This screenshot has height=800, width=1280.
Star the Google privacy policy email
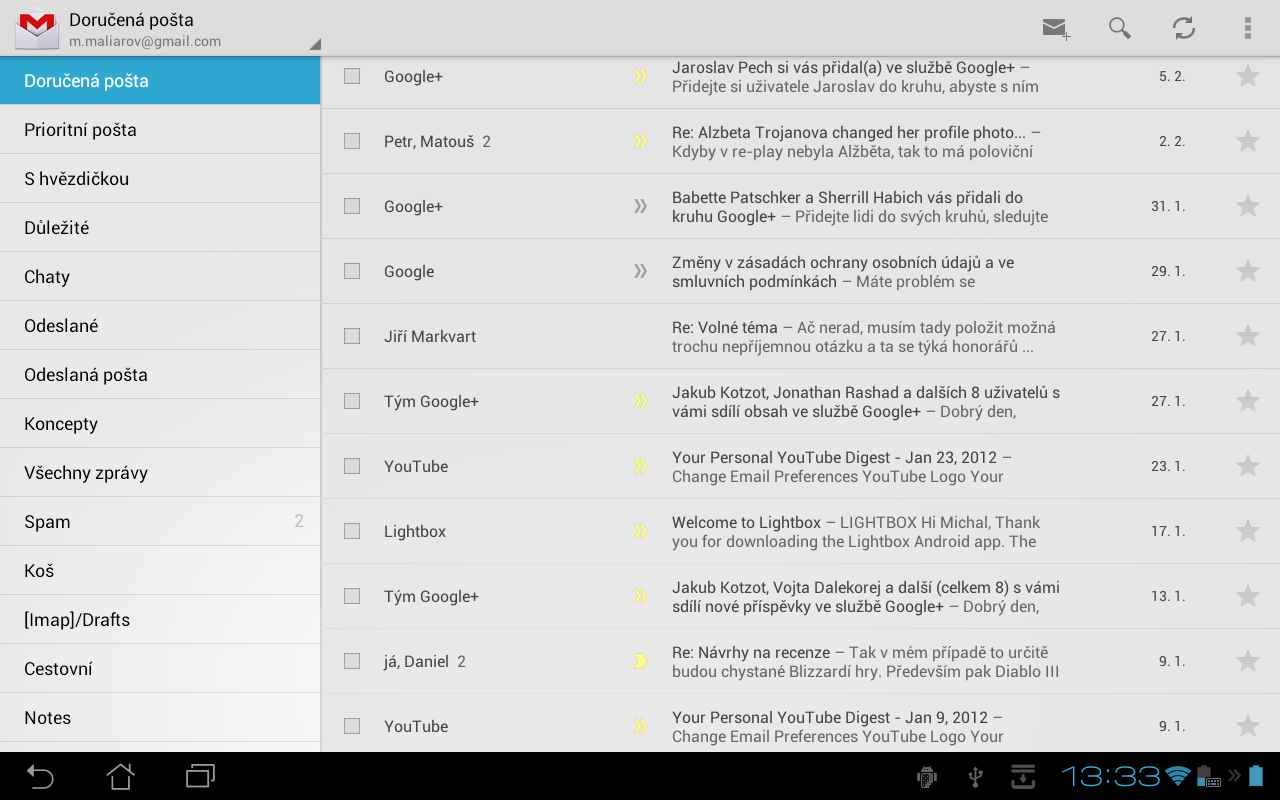coord(1247,271)
